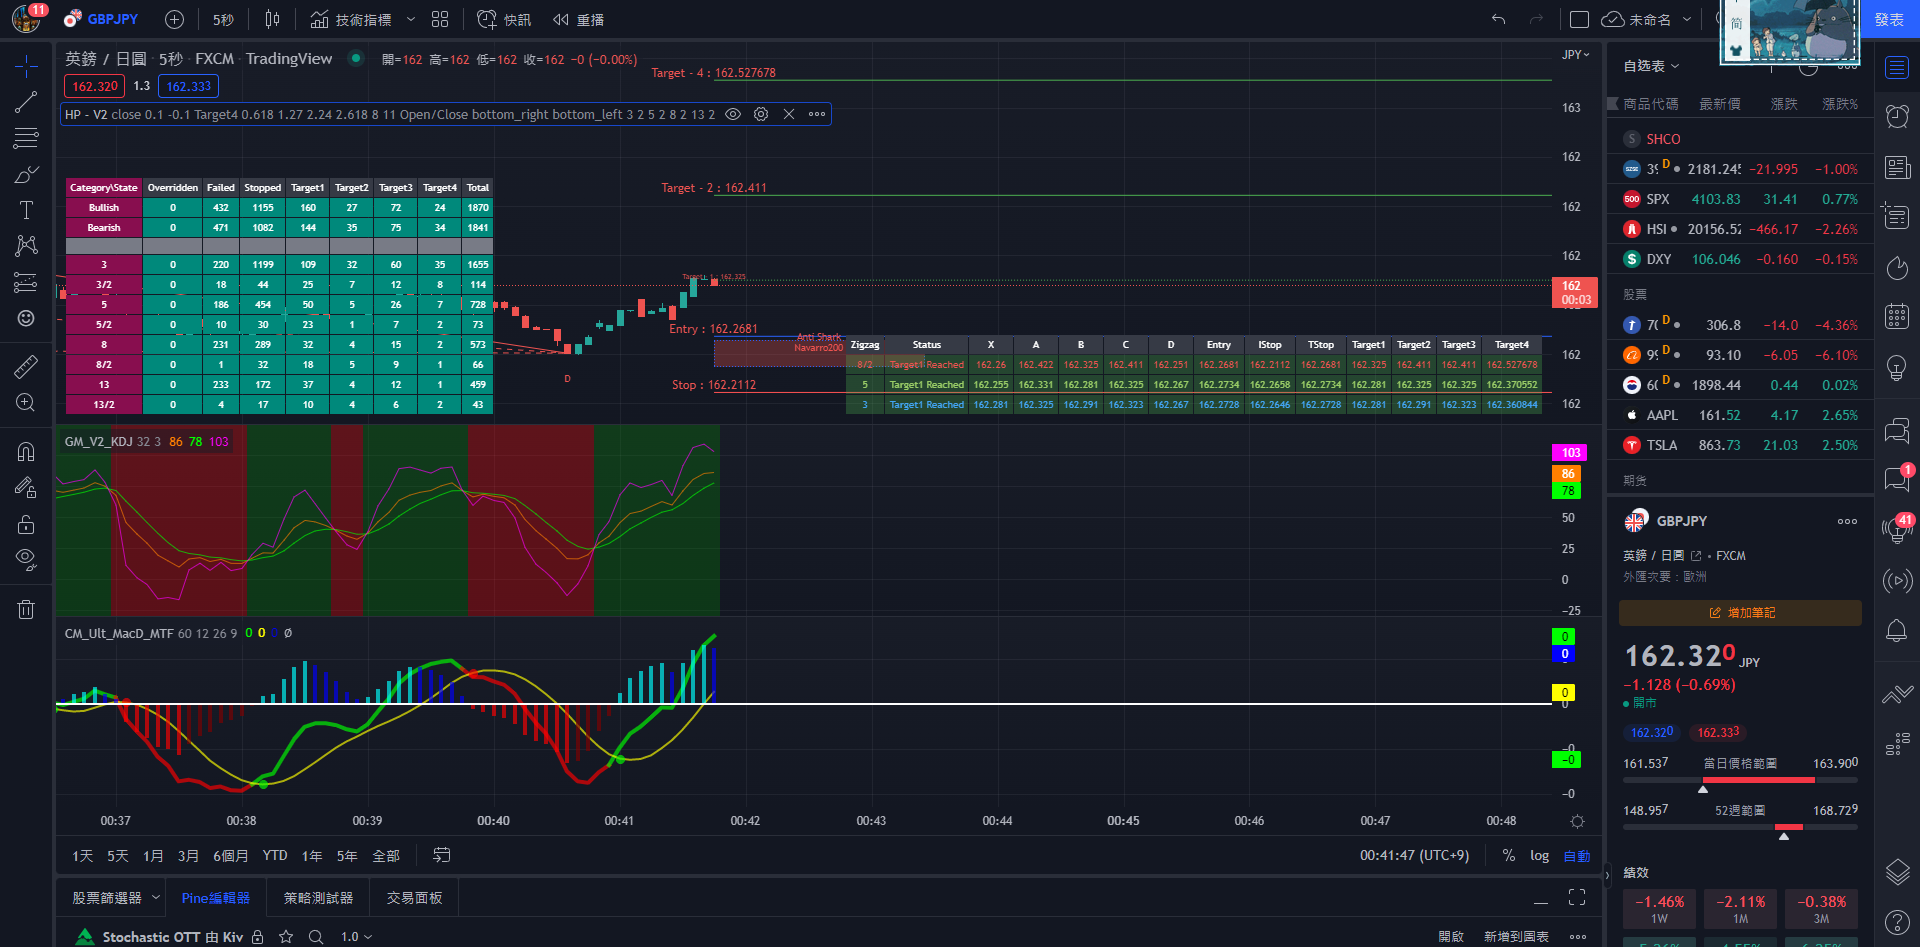Switch to the Pine編輯器 tab

click(x=216, y=898)
